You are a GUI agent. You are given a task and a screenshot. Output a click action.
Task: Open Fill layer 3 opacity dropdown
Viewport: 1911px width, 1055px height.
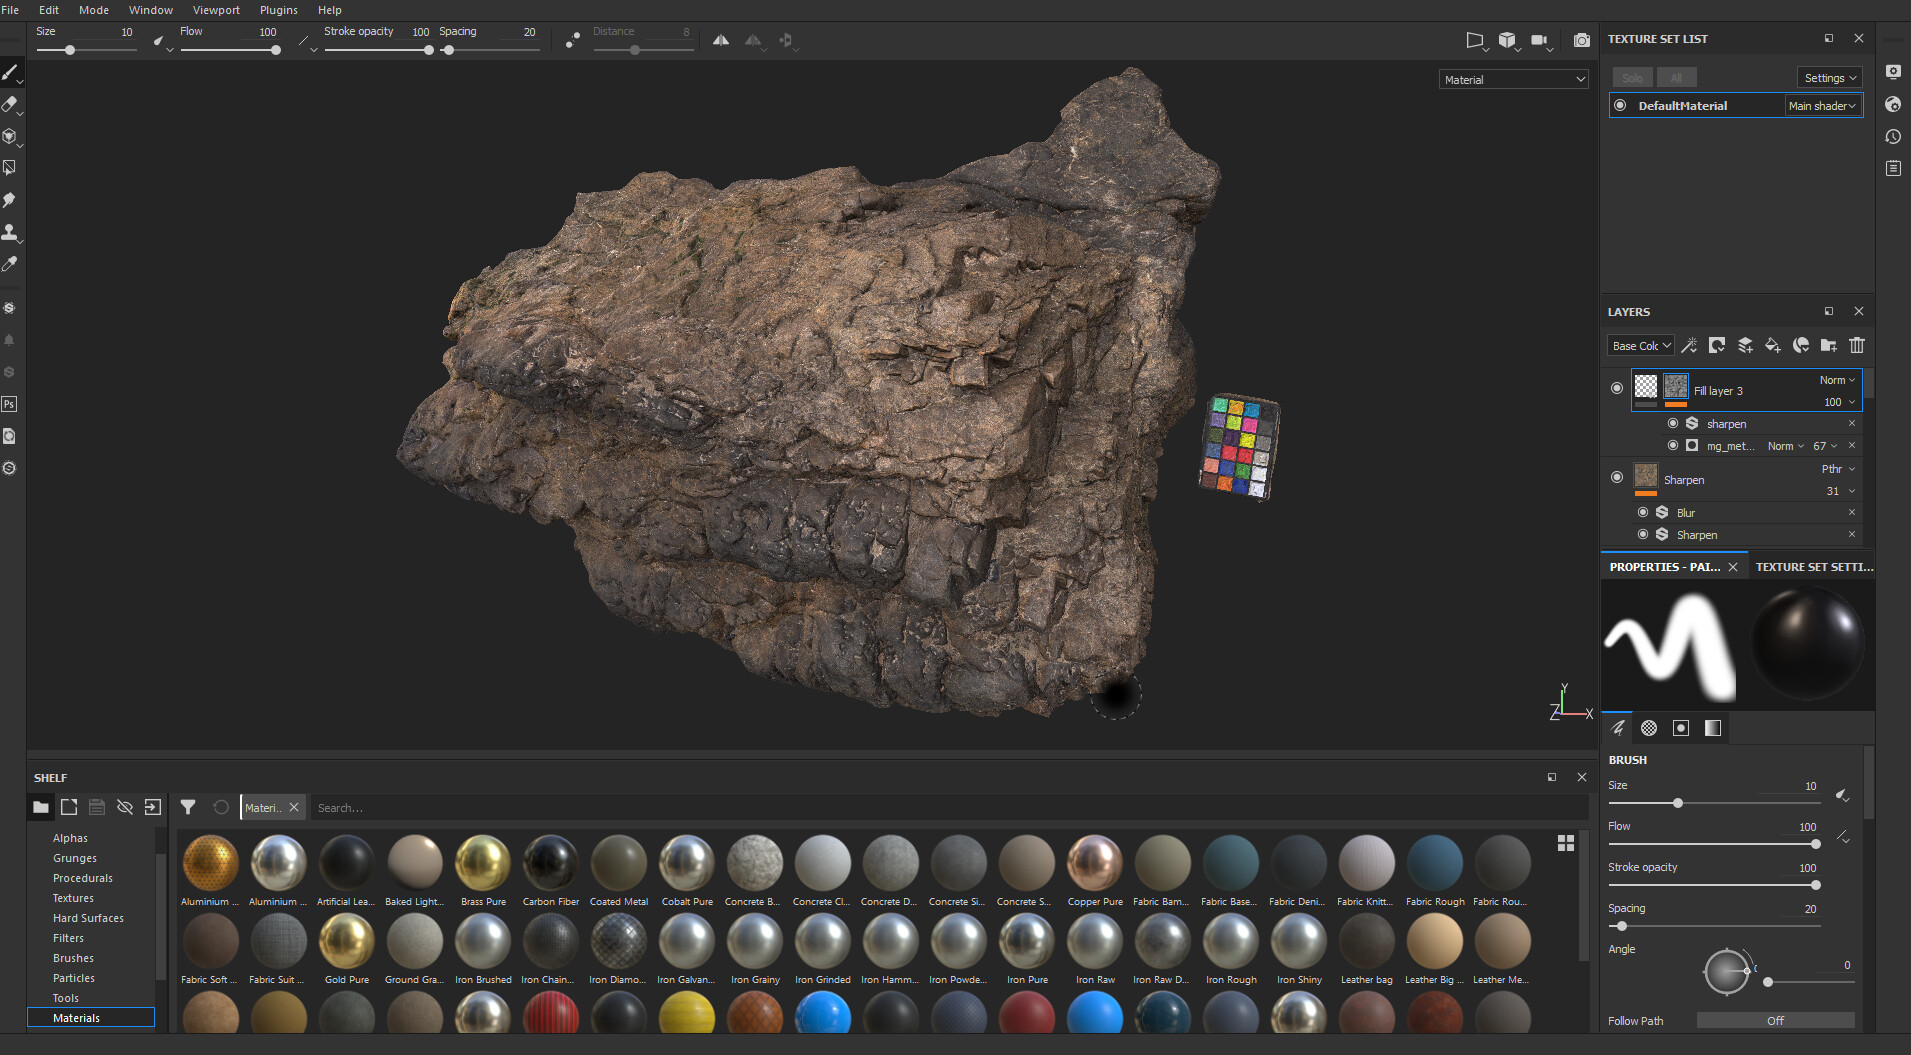click(1839, 402)
